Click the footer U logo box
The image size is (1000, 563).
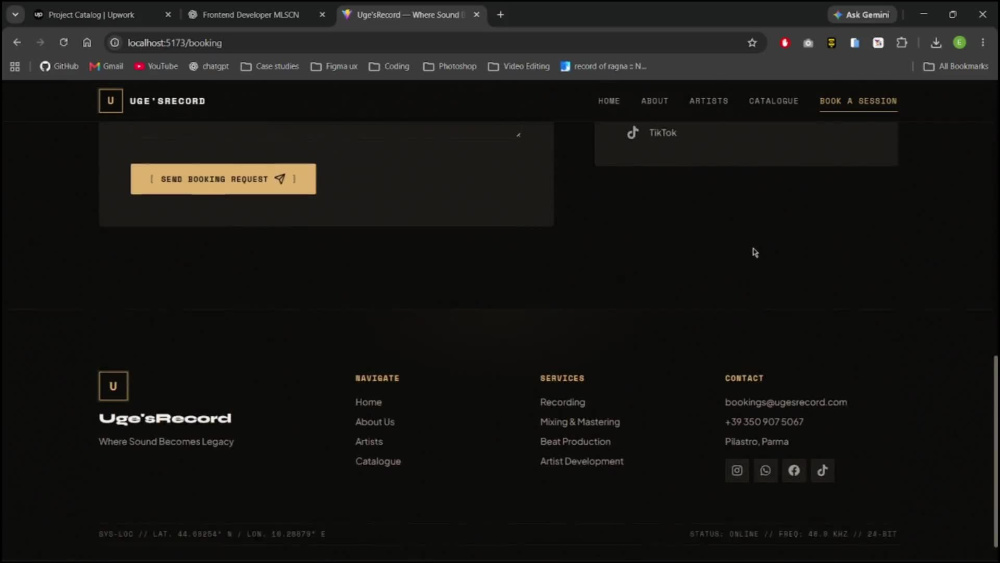click(114, 386)
